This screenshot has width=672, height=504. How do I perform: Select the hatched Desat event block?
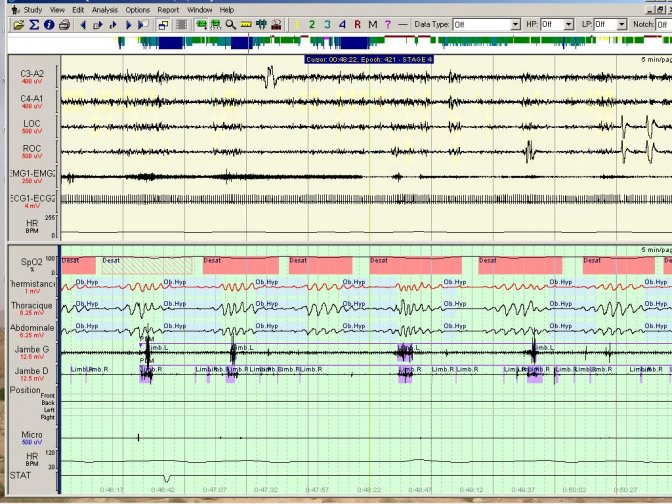147,266
